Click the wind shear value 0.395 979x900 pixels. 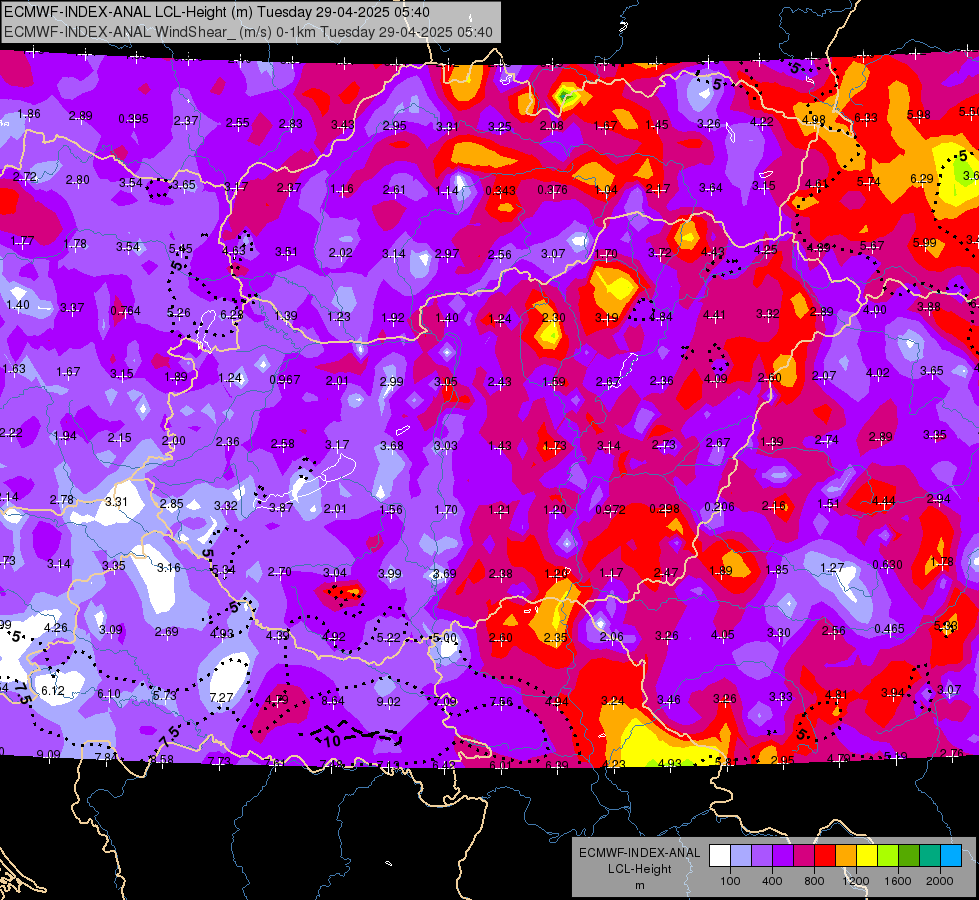click(x=134, y=119)
